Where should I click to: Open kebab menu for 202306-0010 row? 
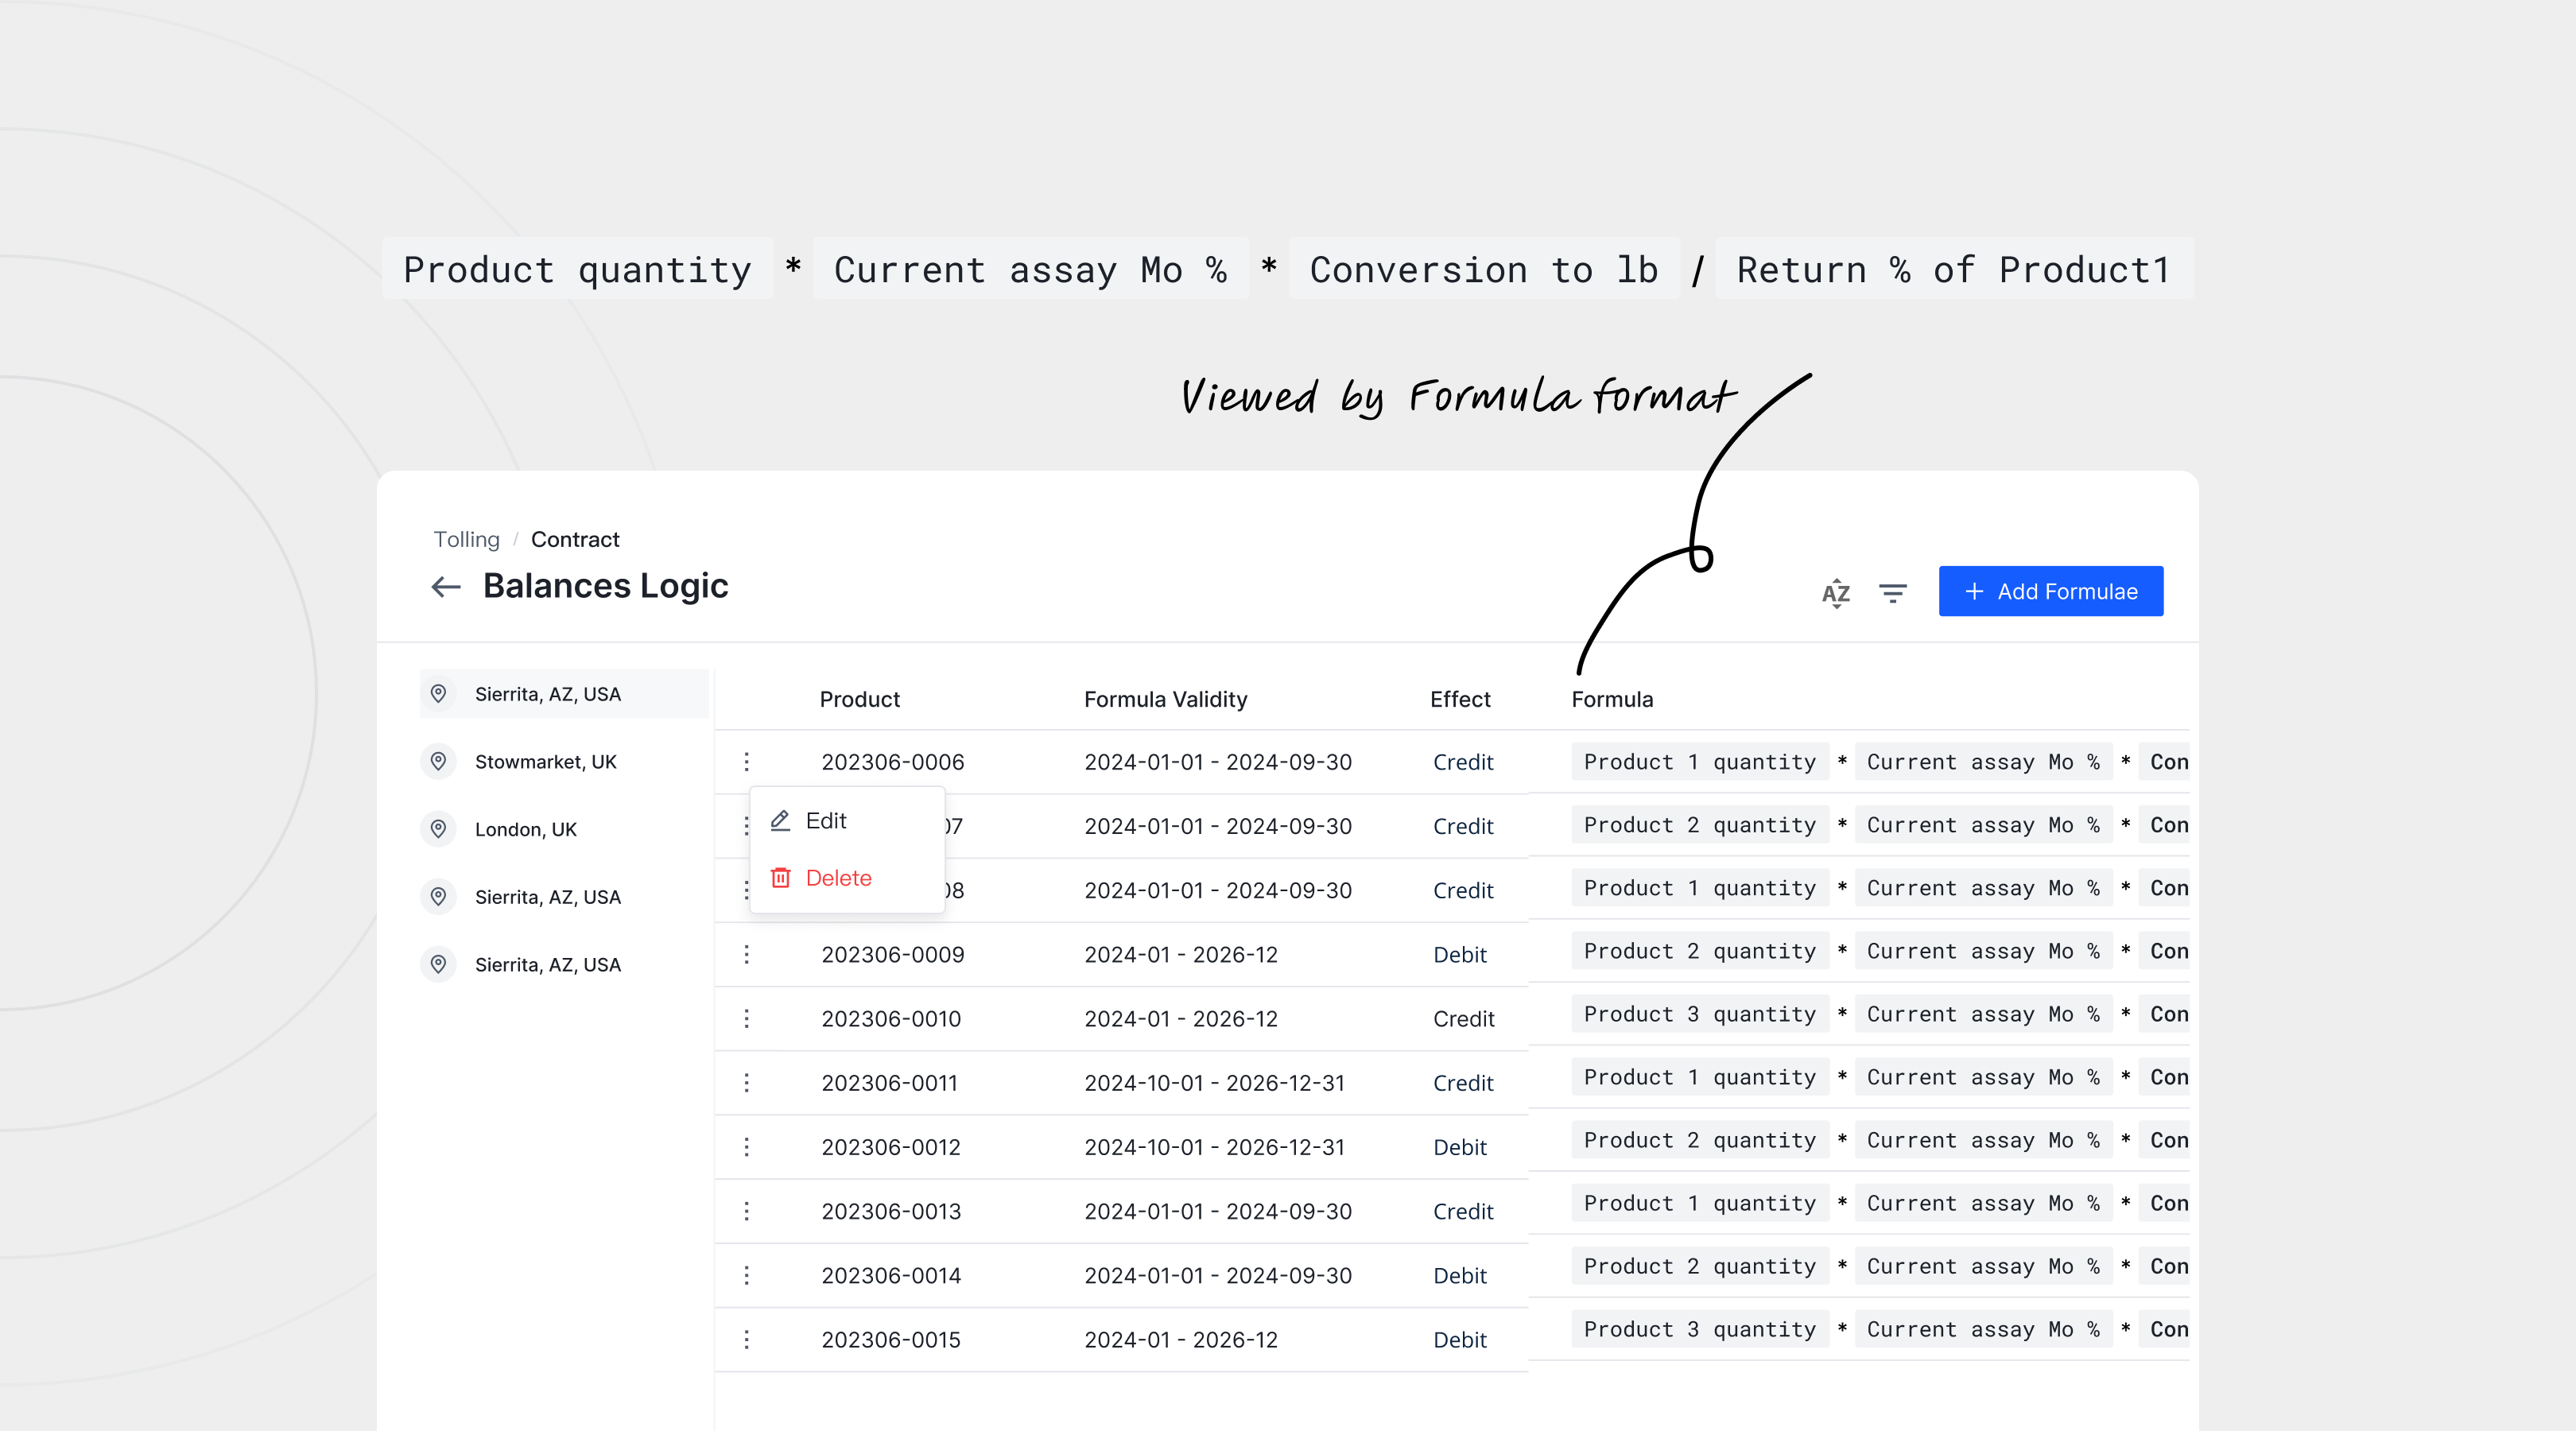(x=746, y=1018)
